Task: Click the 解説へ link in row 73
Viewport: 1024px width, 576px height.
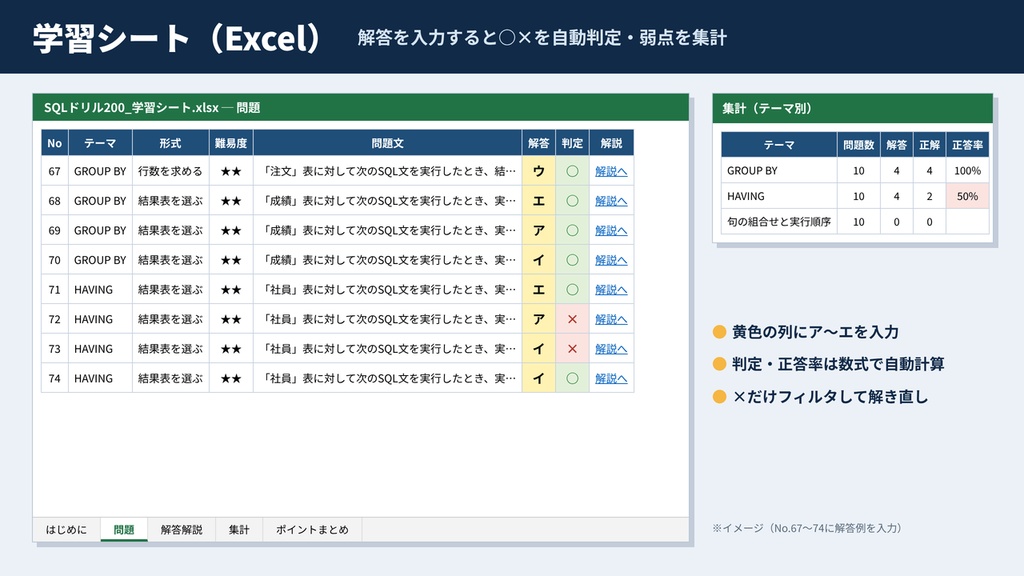Action: click(611, 349)
